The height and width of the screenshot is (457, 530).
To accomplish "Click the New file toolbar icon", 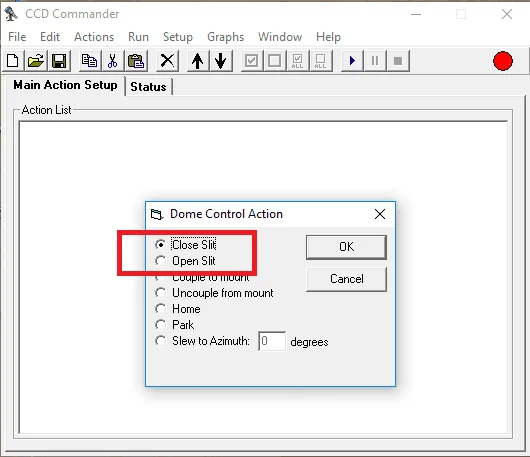I will (13, 61).
